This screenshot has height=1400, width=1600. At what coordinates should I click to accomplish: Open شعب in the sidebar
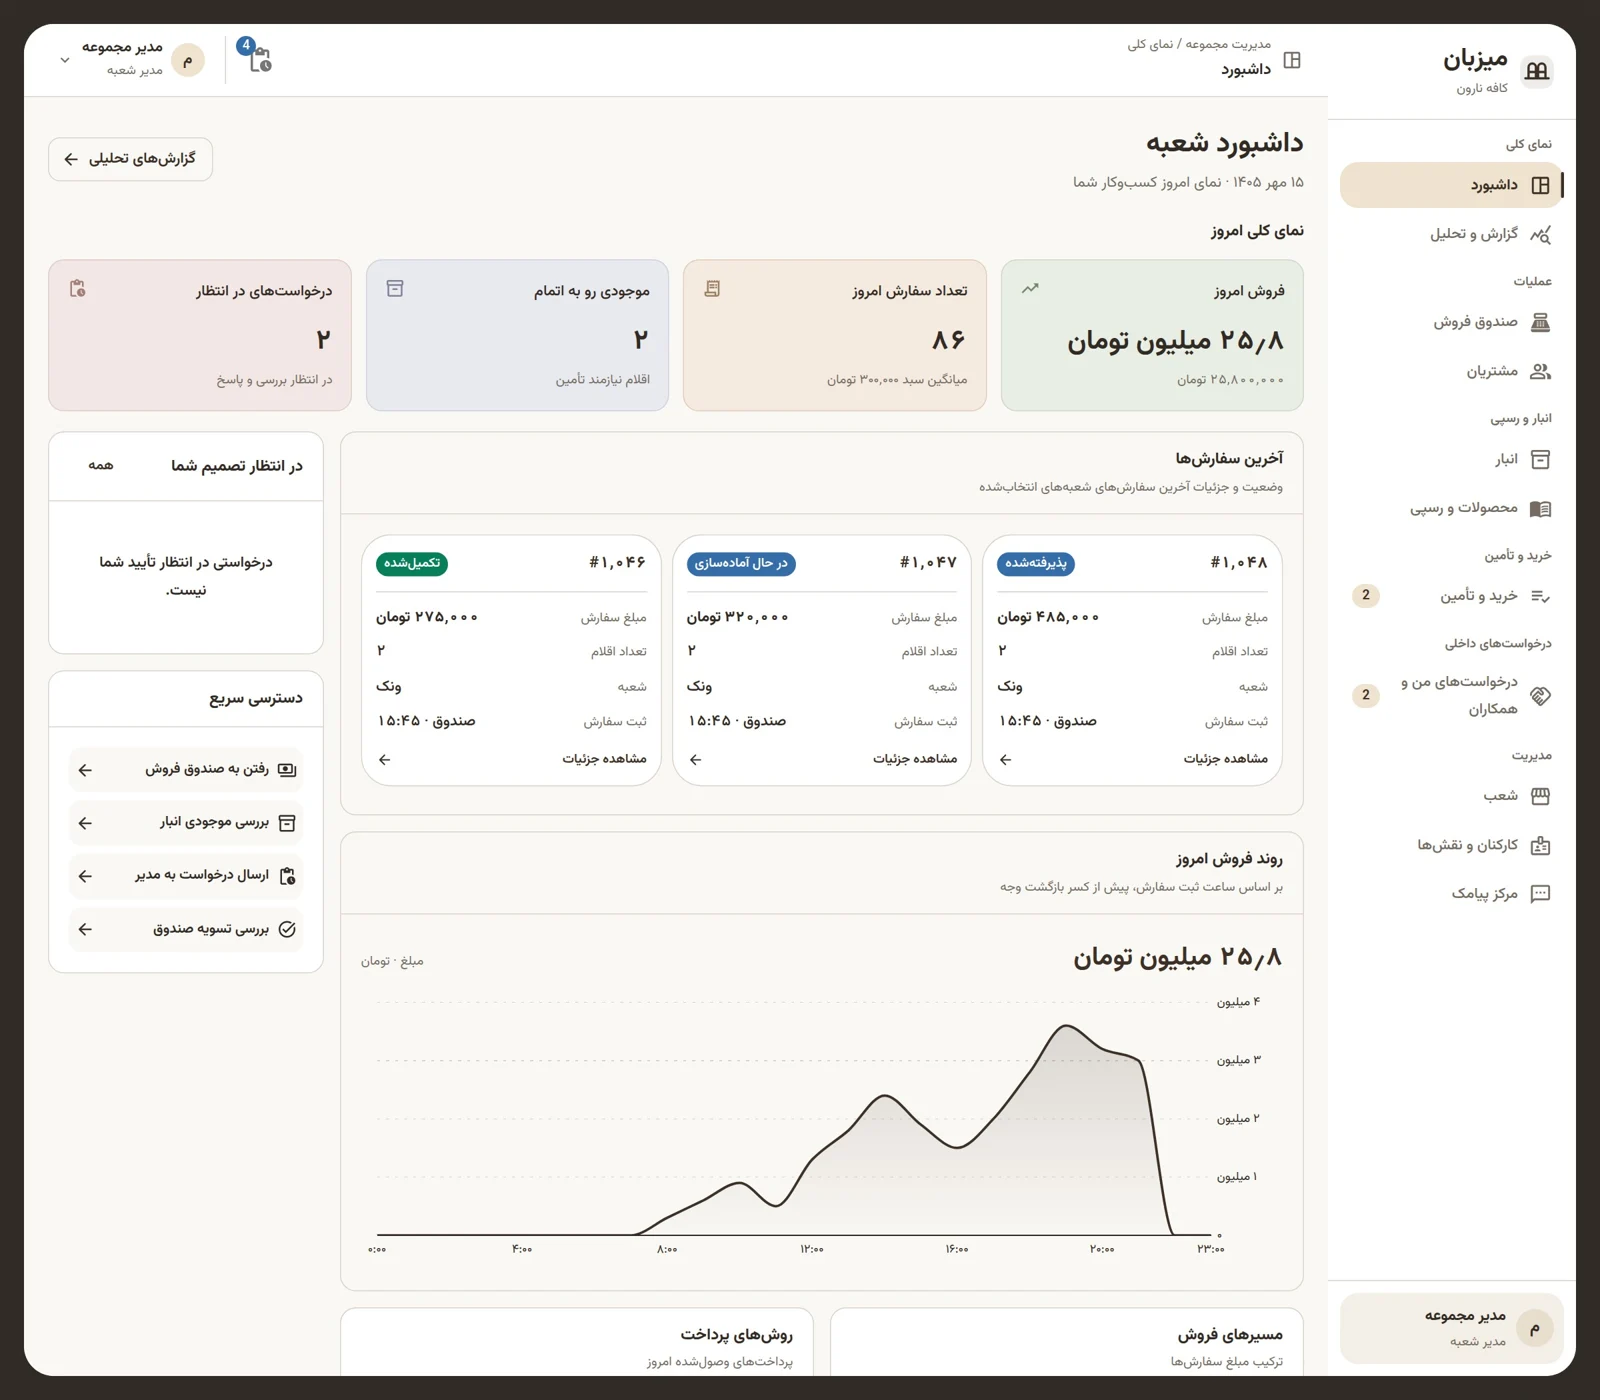[x=1451, y=796]
